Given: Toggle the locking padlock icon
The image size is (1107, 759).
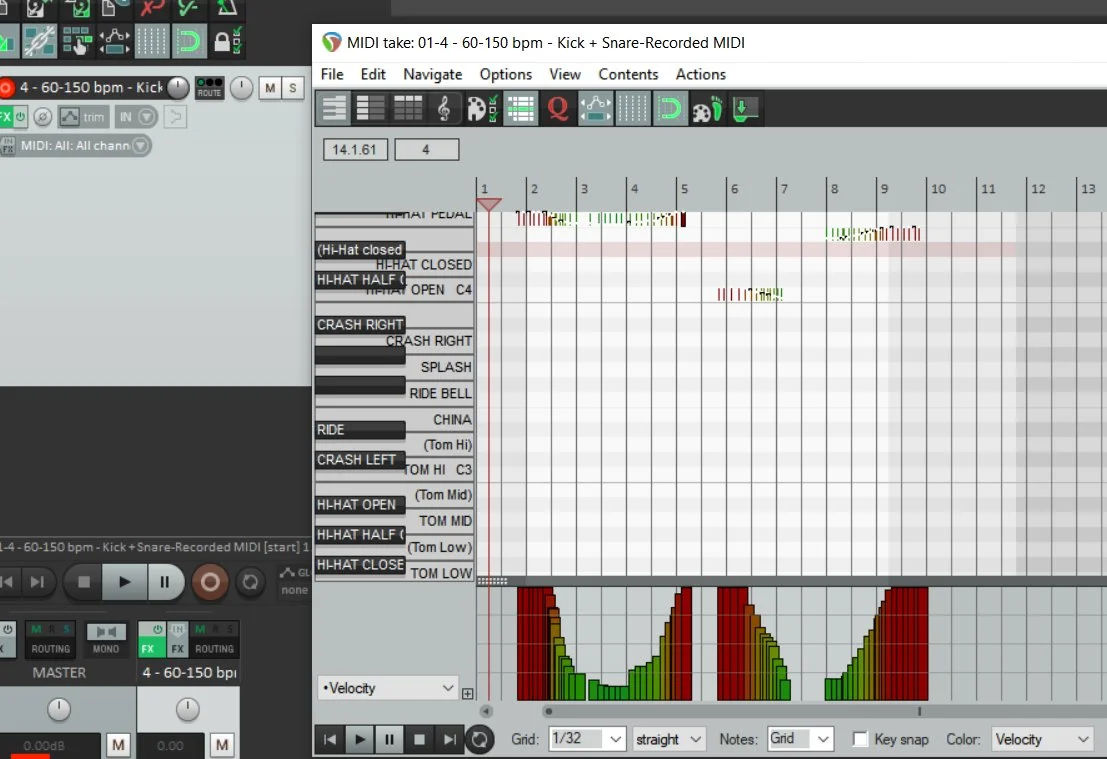Looking at the screenshot, I should tap(227, 41).
